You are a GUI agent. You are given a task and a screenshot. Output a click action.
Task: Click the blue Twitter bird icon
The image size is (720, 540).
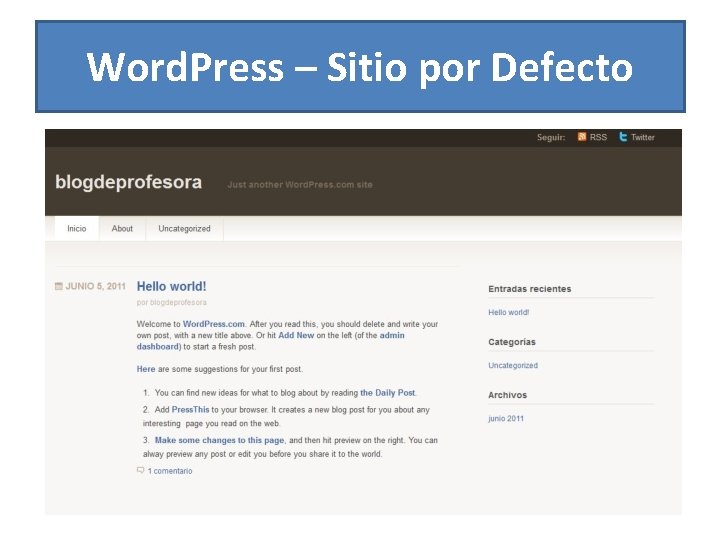(x=623, y=136)
